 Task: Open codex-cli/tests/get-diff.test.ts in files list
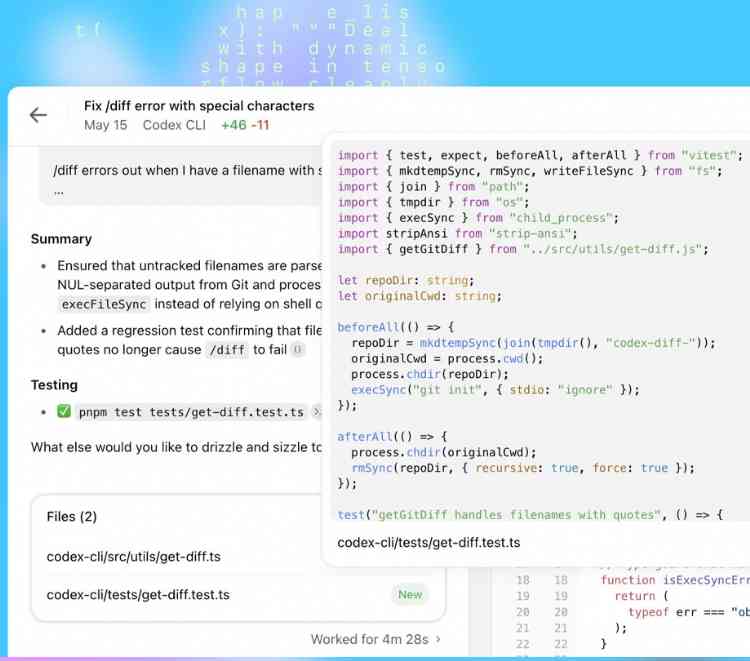click(138, 594)
